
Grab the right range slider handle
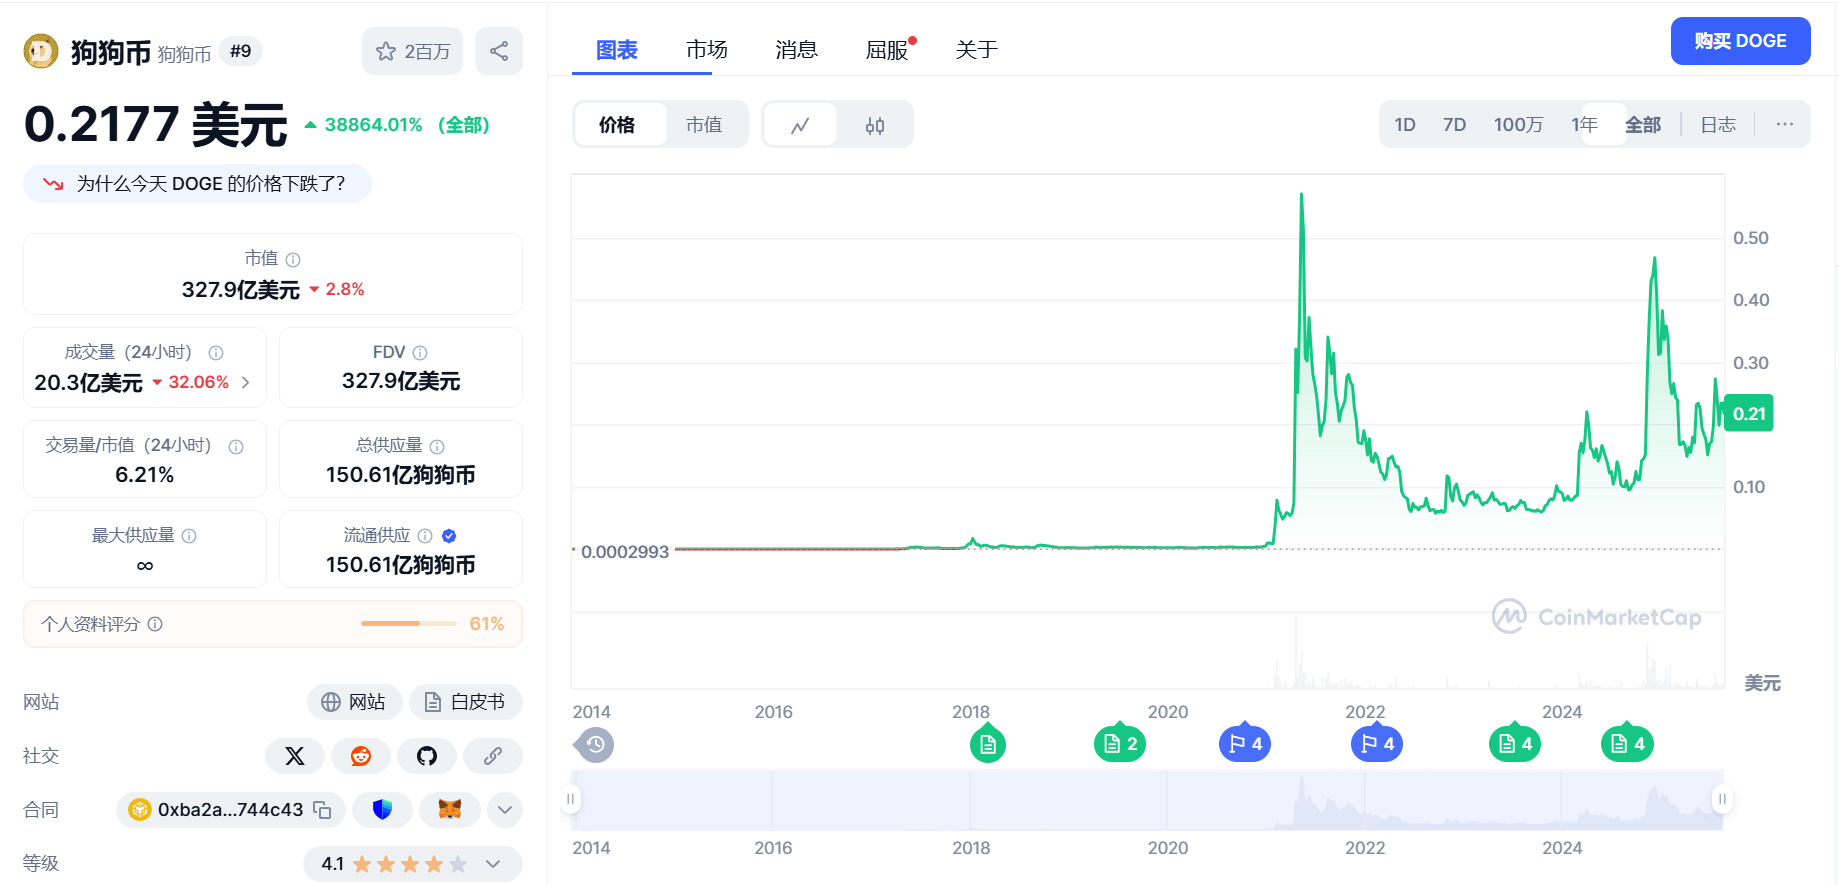(x=1722, y=799)
